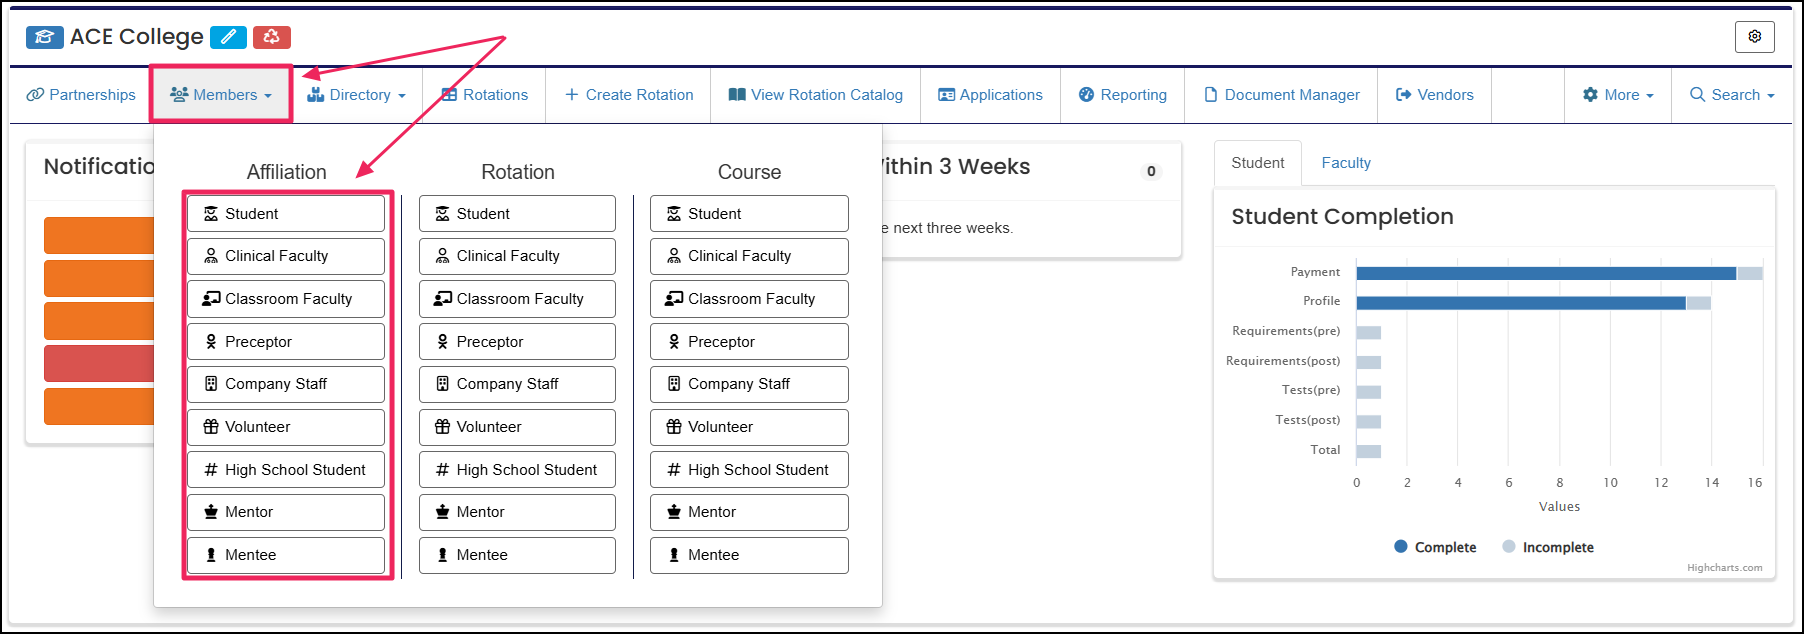
Task: Select Mentee under Rotation
Action: coord(517,555)
